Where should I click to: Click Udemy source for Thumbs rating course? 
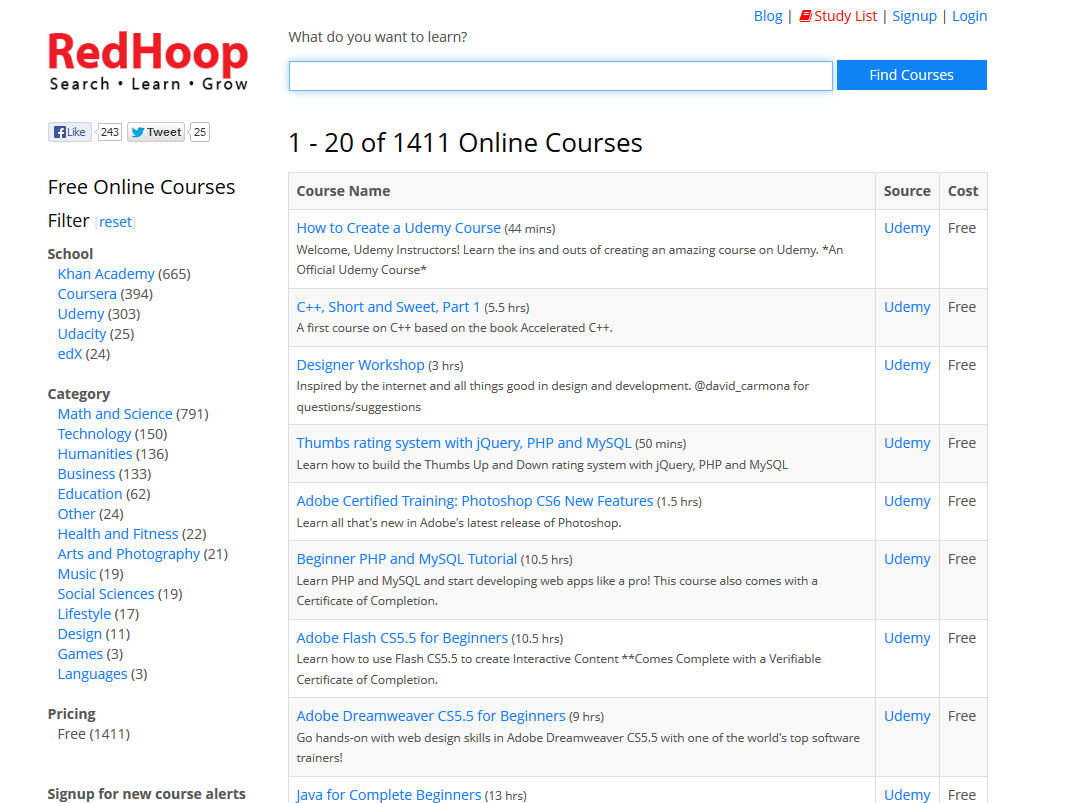(x=907, y=443)
